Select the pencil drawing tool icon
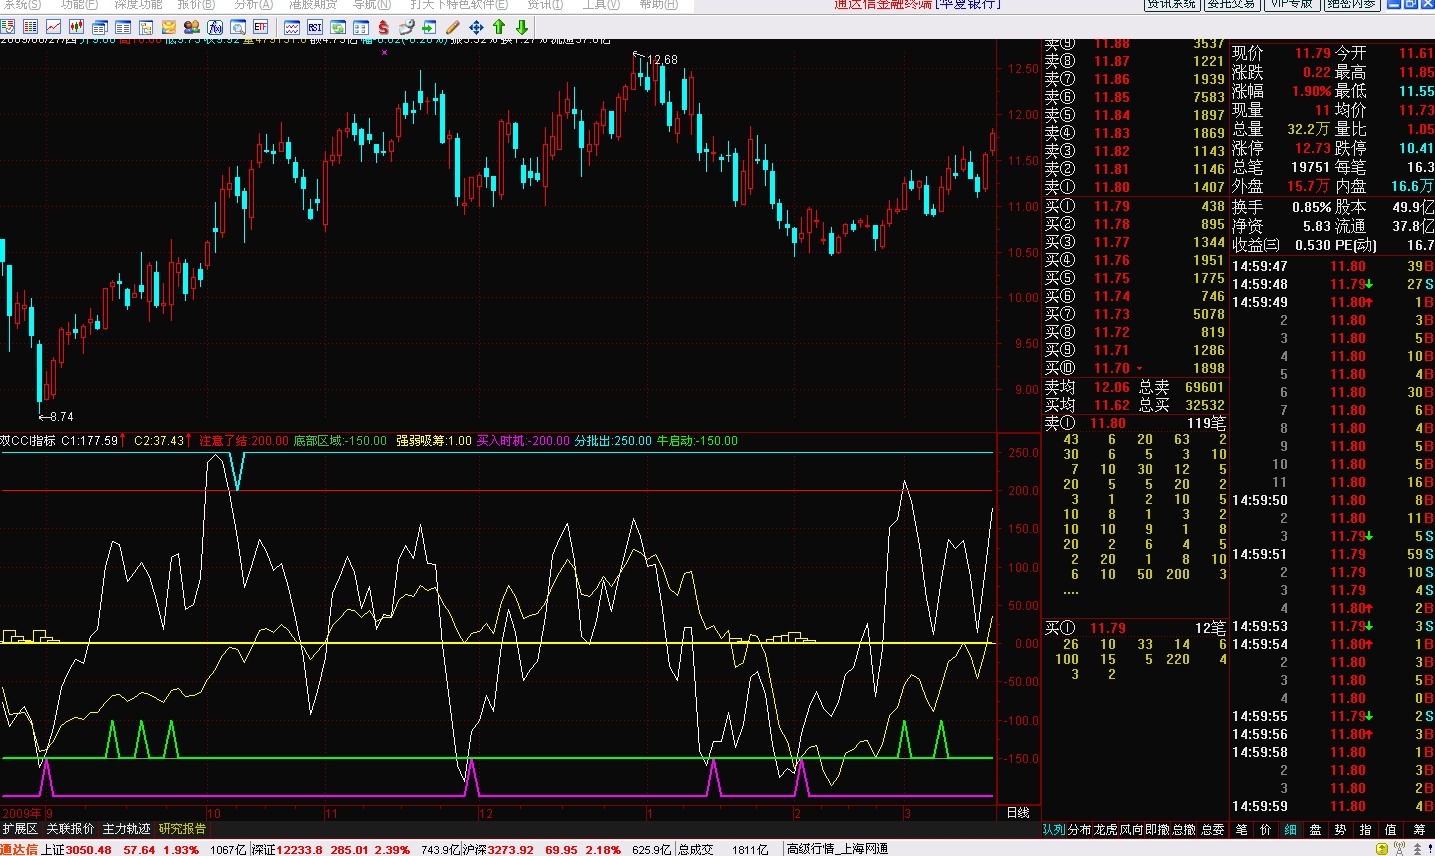 (x=453, y=27)
